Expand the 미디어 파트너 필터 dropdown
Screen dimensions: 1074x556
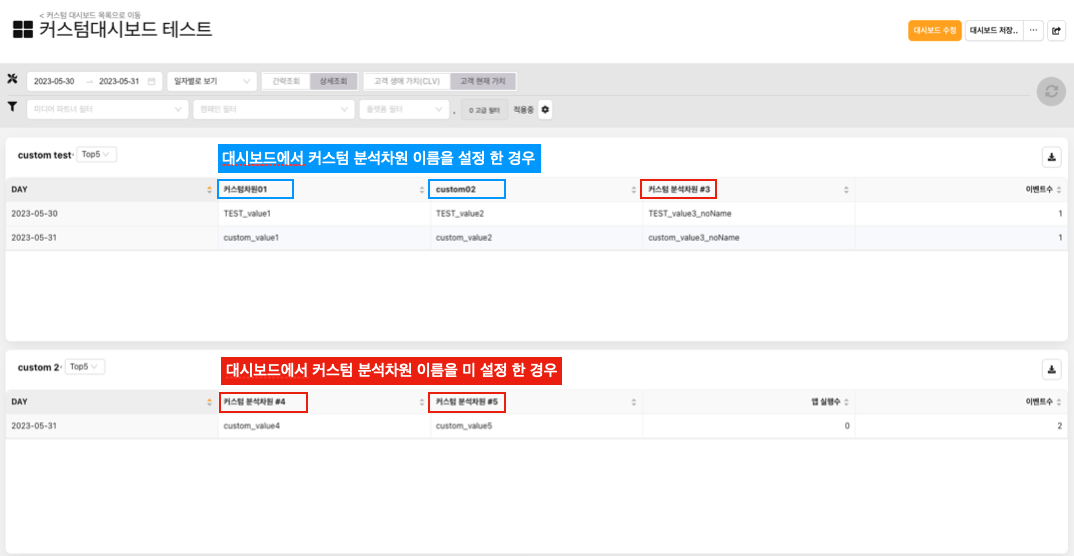[109, 109]
